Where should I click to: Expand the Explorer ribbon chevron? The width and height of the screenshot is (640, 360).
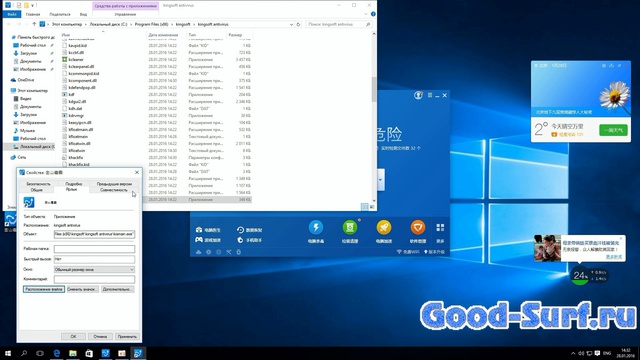coord(366,14)
